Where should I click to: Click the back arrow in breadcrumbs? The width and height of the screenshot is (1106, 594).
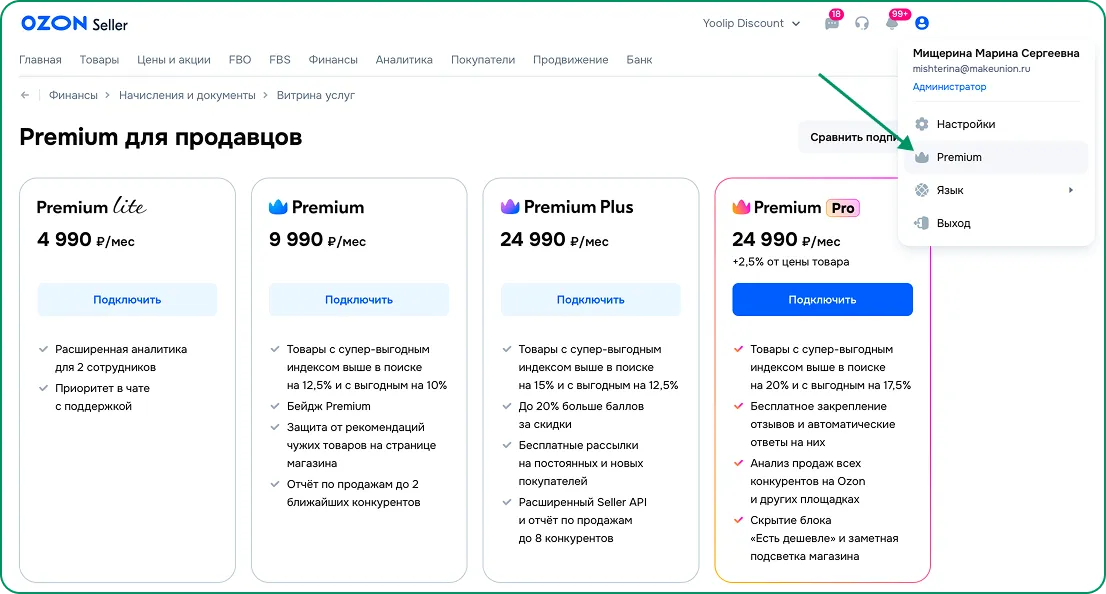point(25,95)
